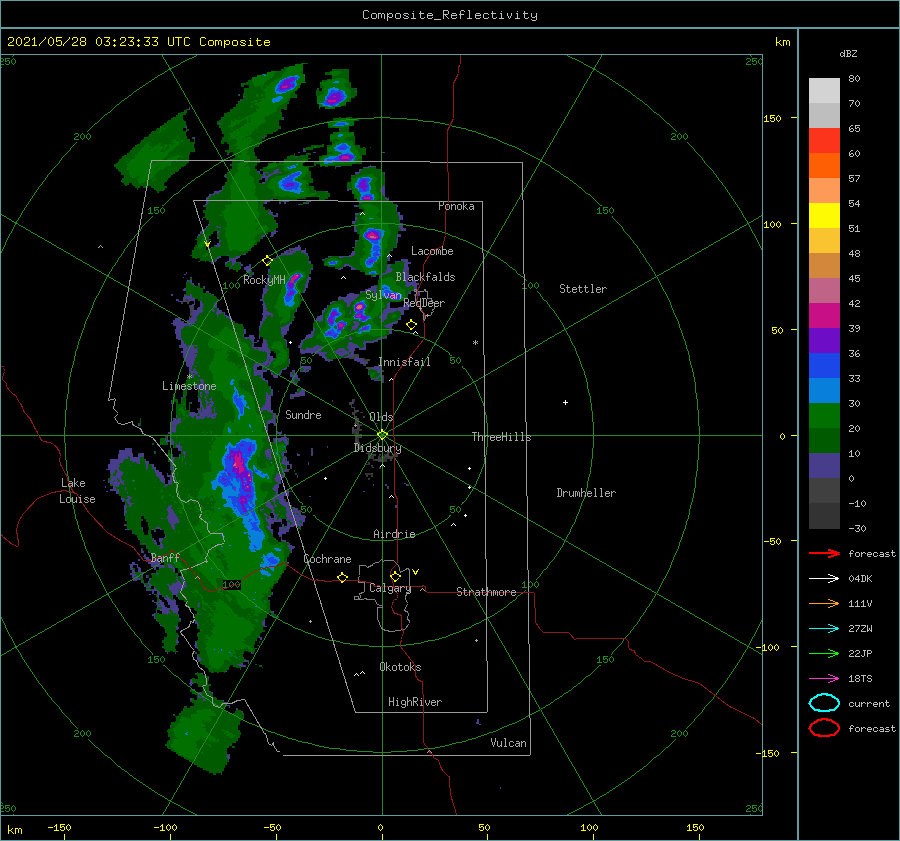Click the Didsbury town label
The image size is (900, 841).
[x=378, y=448]
